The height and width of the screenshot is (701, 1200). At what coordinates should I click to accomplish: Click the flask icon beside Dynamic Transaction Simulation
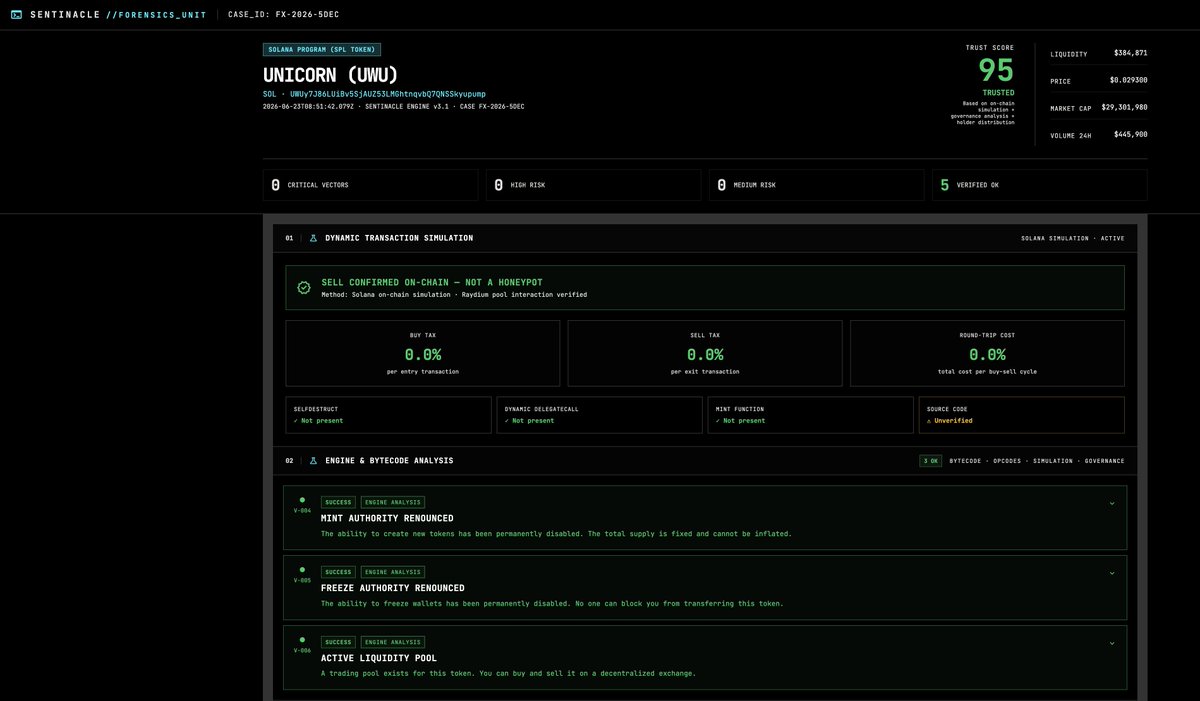[x=313, y=238]
